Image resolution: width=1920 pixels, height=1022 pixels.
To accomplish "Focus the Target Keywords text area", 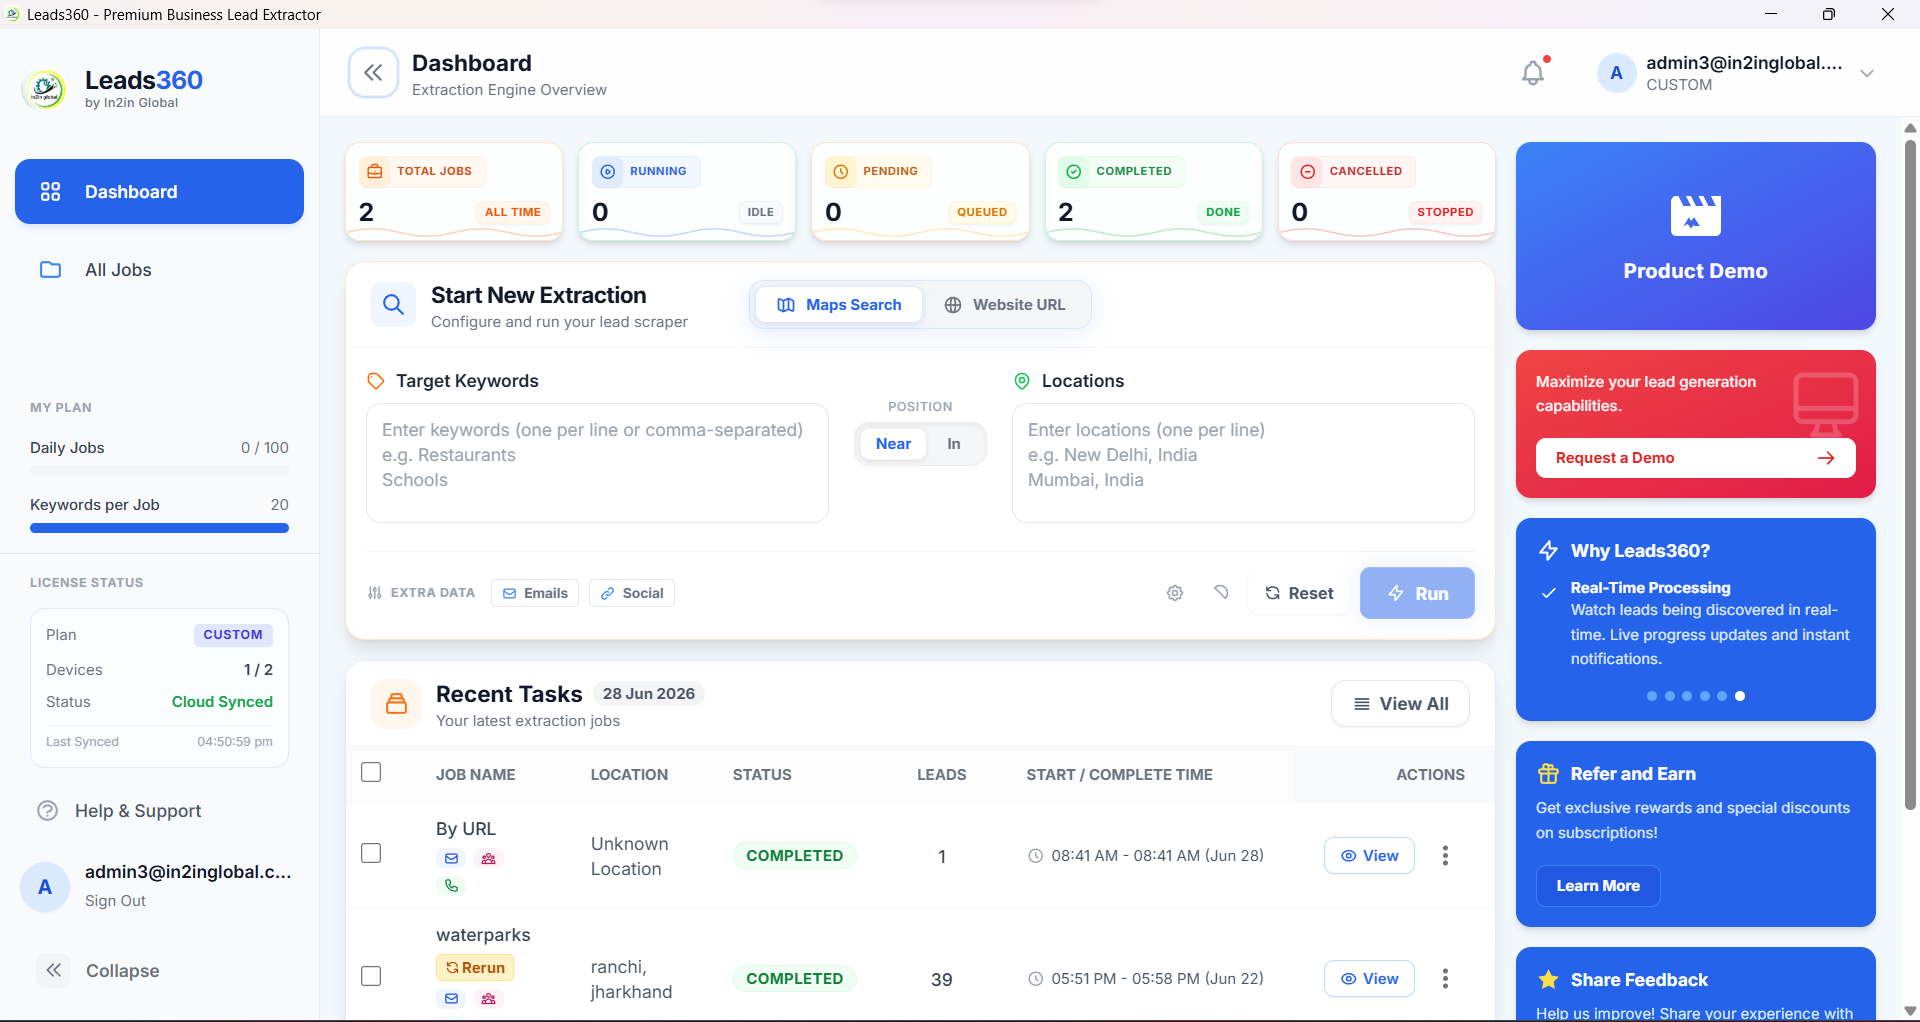I will click(x=597, y=463).
